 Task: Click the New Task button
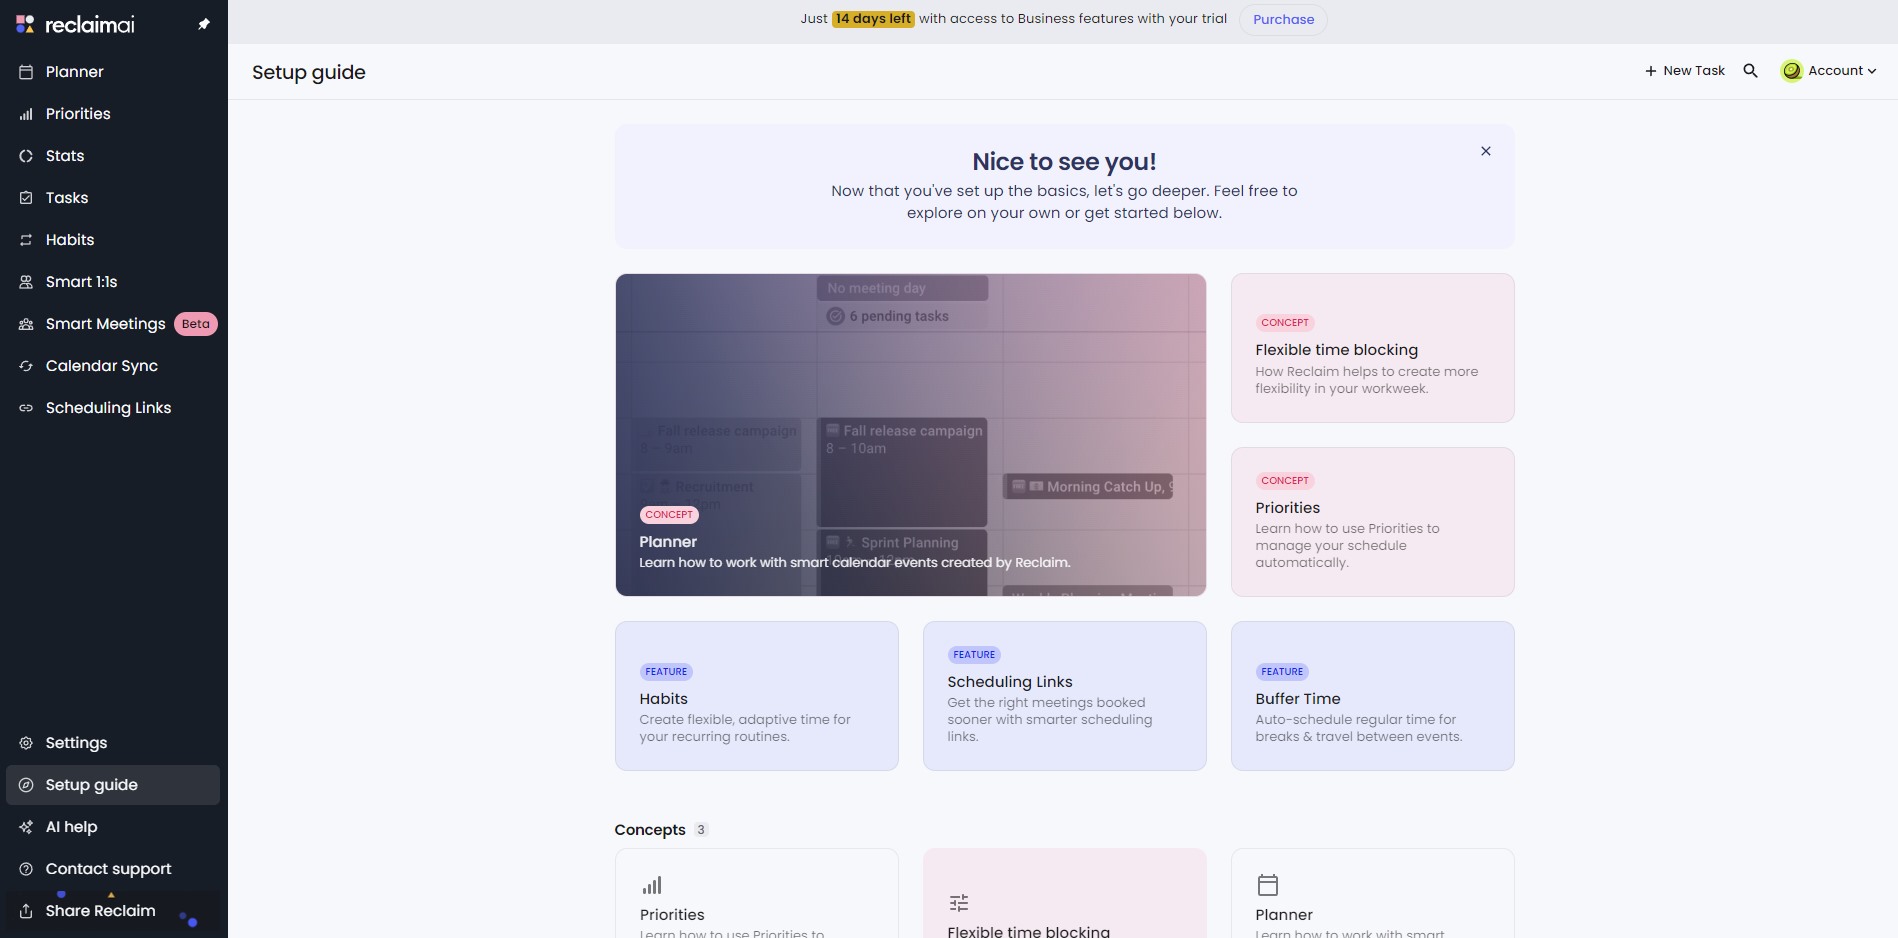click(1685, 71)
